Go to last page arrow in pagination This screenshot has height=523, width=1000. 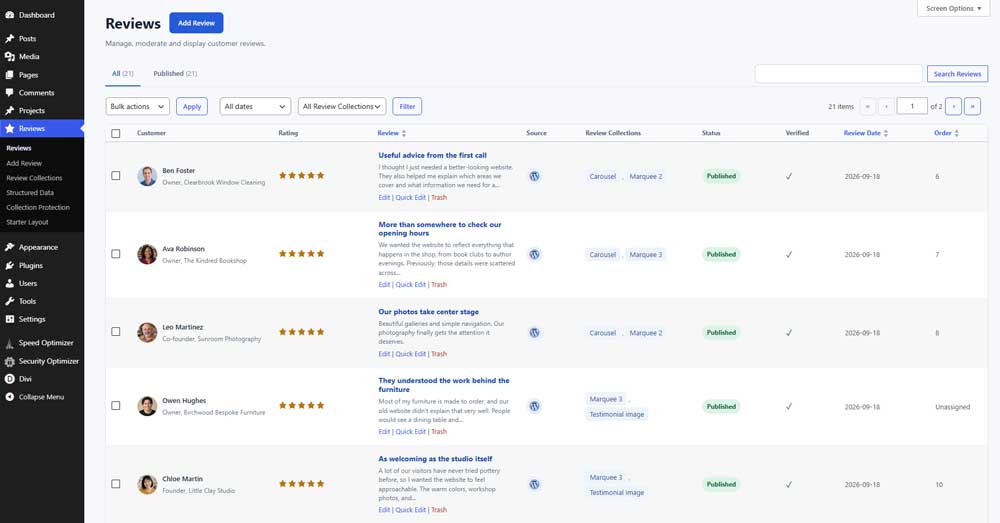tap(972, 107)
